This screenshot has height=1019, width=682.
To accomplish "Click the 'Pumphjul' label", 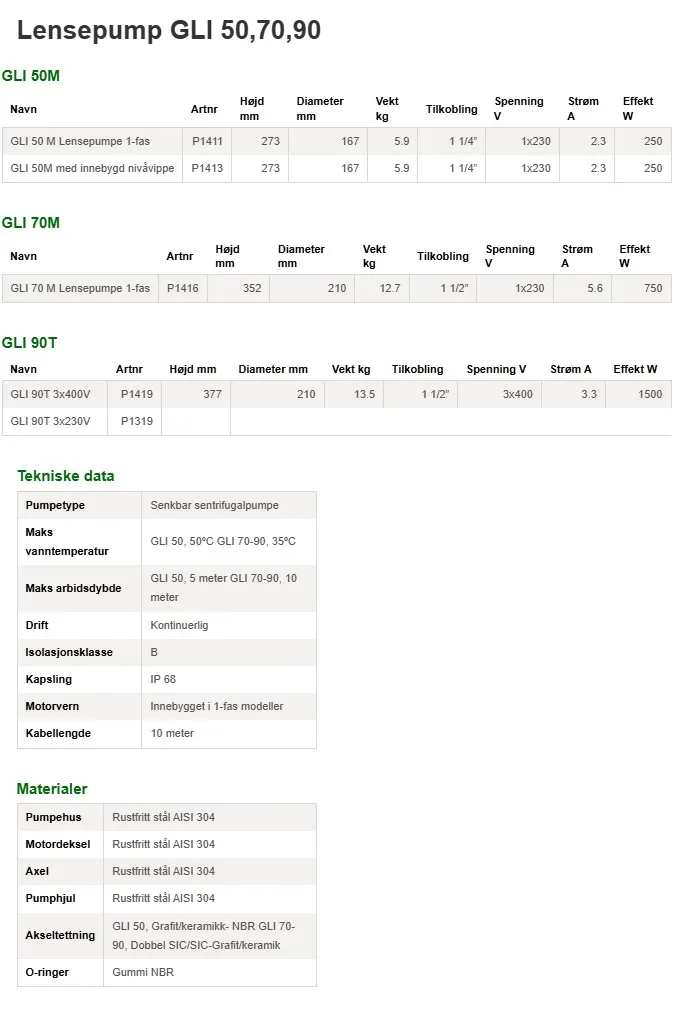I will (x=51, y=898).
